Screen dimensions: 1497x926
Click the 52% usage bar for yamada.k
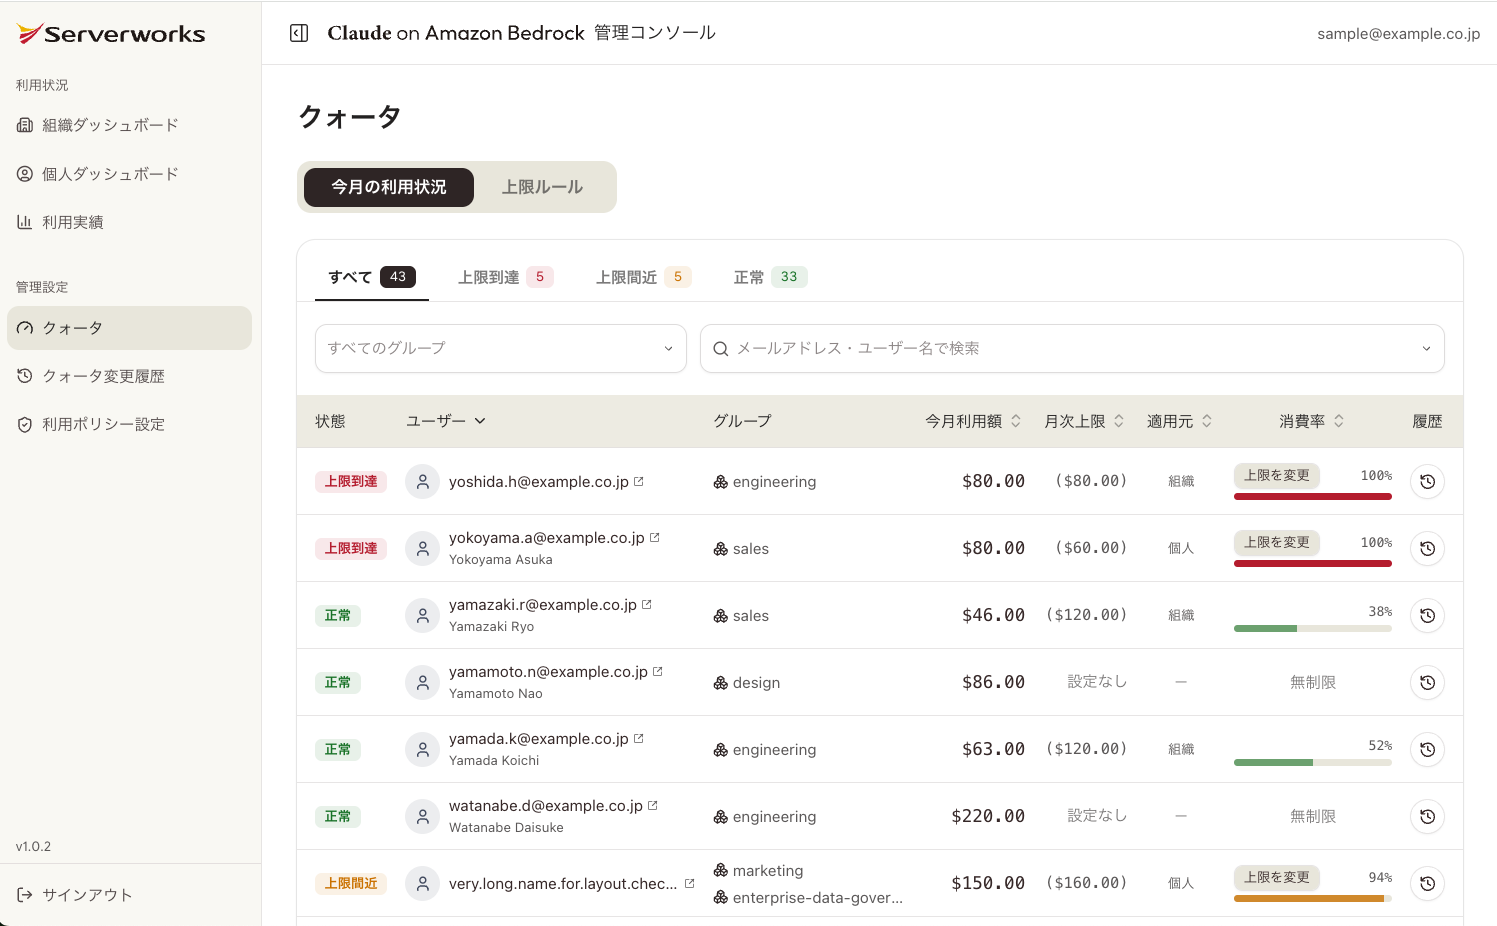1313,762
